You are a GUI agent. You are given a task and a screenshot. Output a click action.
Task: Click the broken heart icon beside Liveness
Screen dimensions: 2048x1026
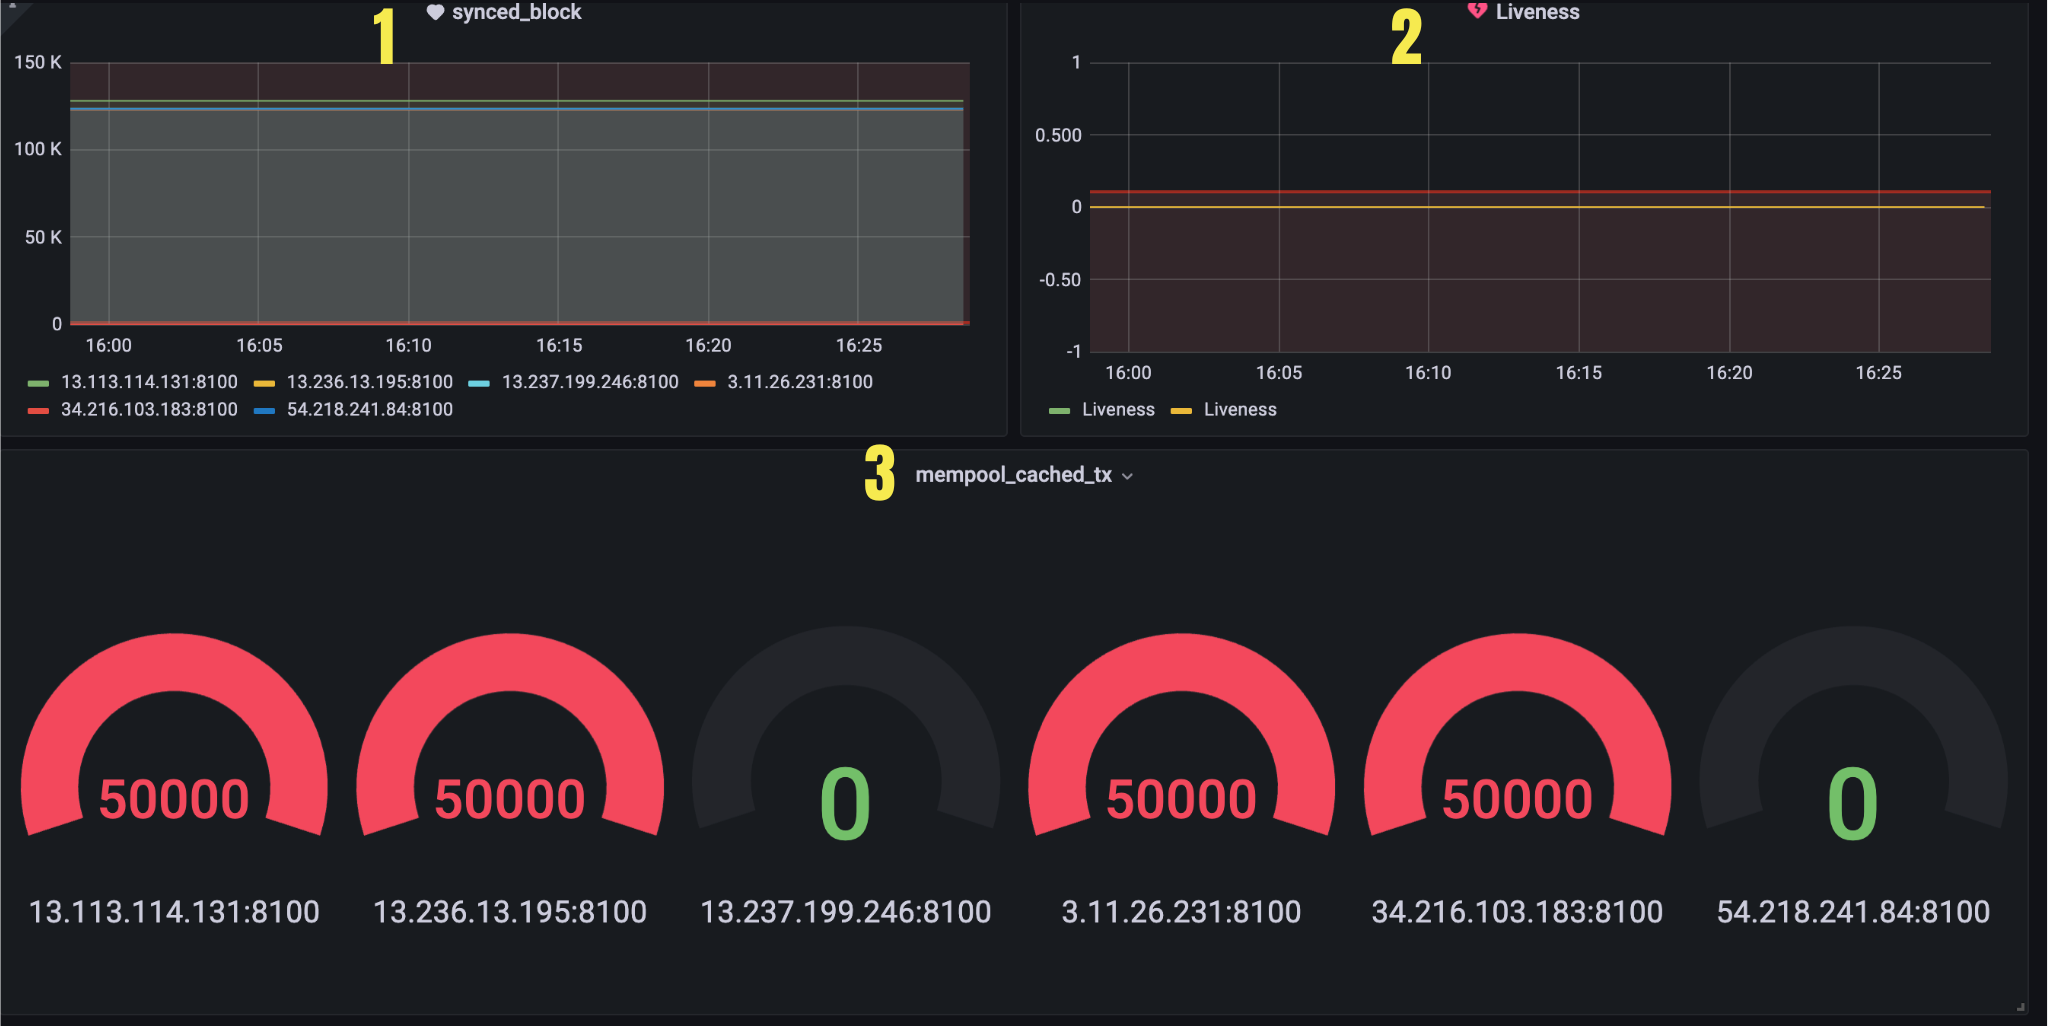coord(1477,11)
